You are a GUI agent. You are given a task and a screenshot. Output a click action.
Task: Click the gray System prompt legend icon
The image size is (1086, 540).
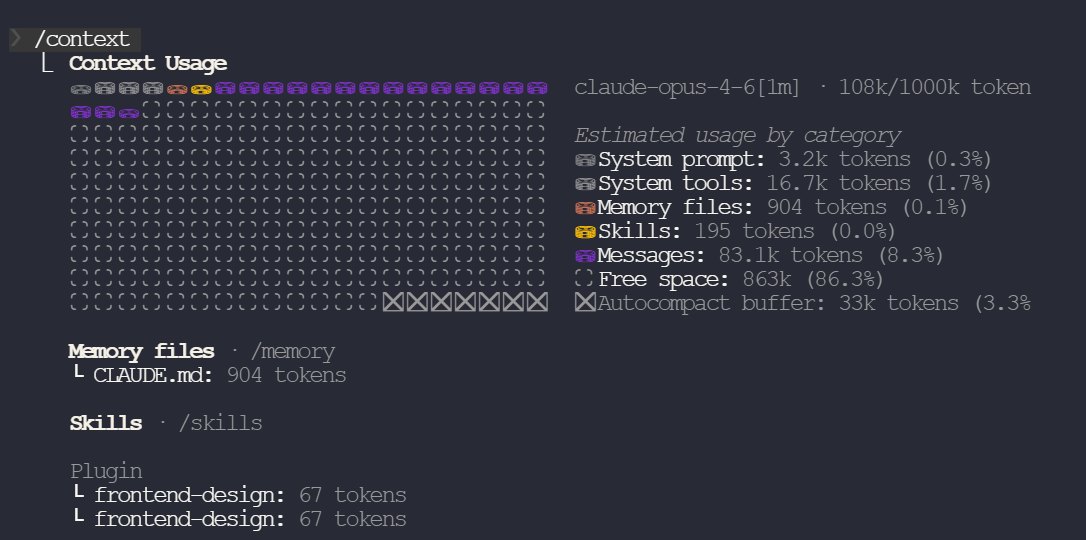point(585,161)
